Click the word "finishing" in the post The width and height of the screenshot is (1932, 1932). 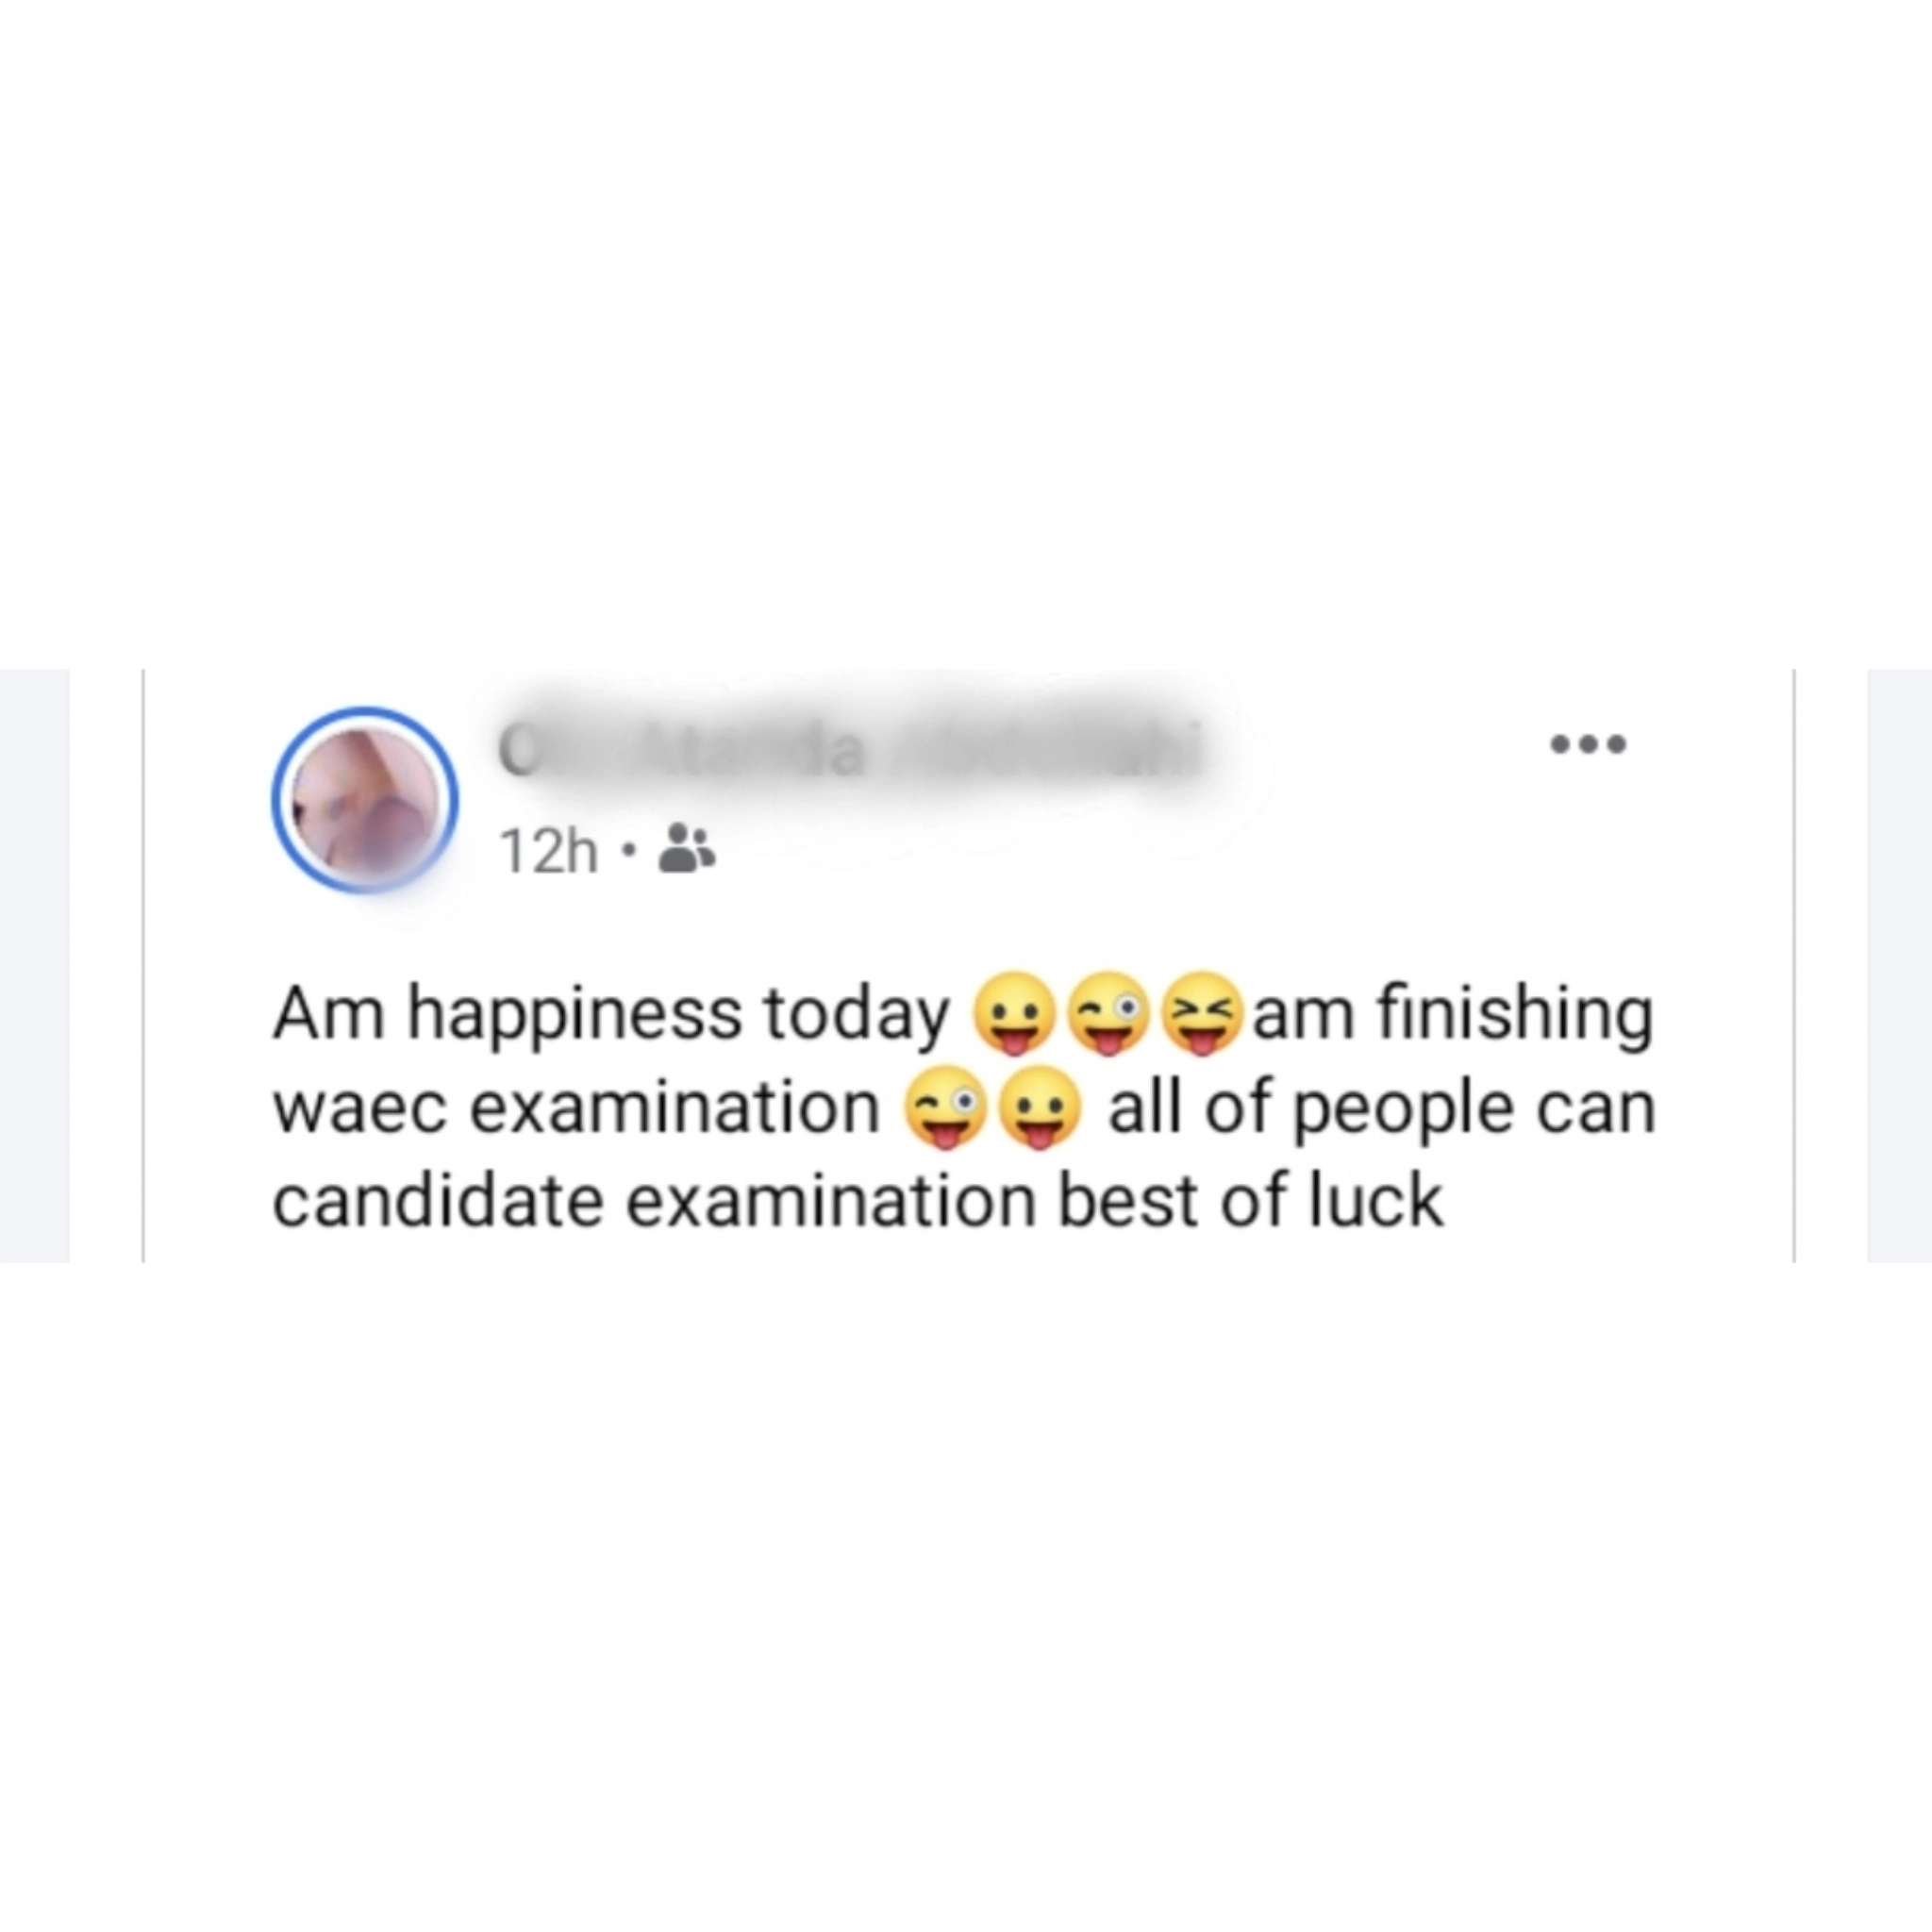pos(1515,1017)
